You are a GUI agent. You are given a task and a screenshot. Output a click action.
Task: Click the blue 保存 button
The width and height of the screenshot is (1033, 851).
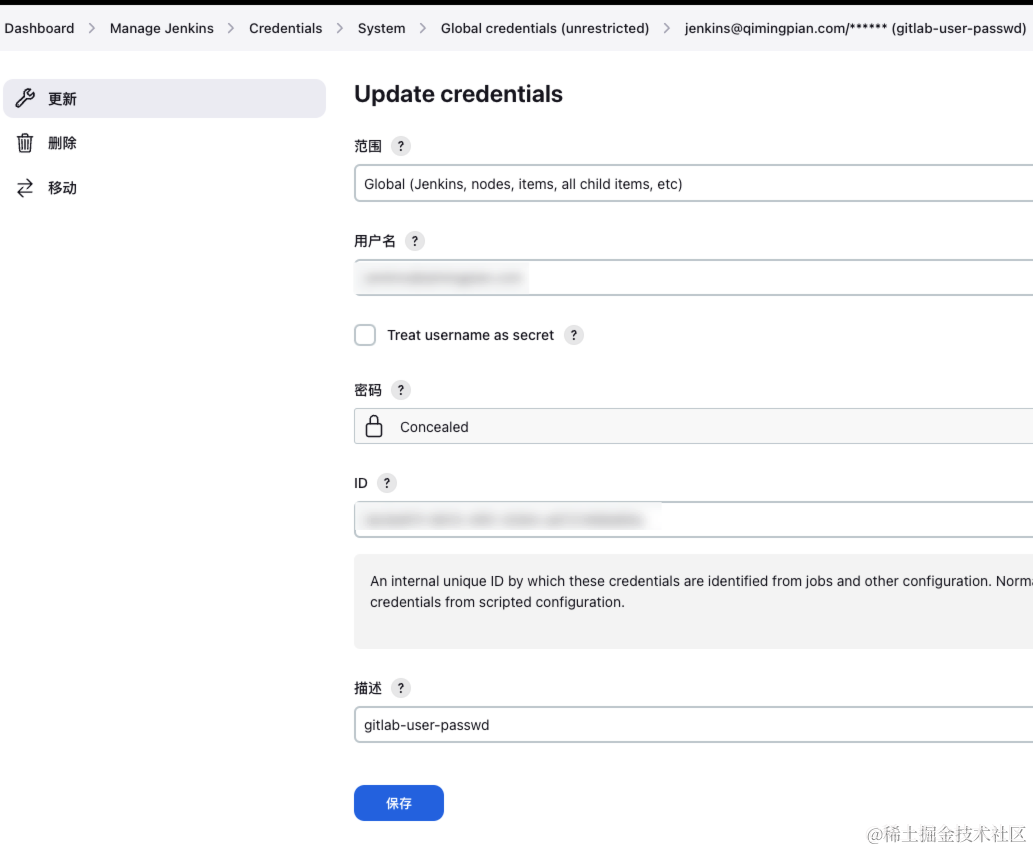click(x=399, y=803)
